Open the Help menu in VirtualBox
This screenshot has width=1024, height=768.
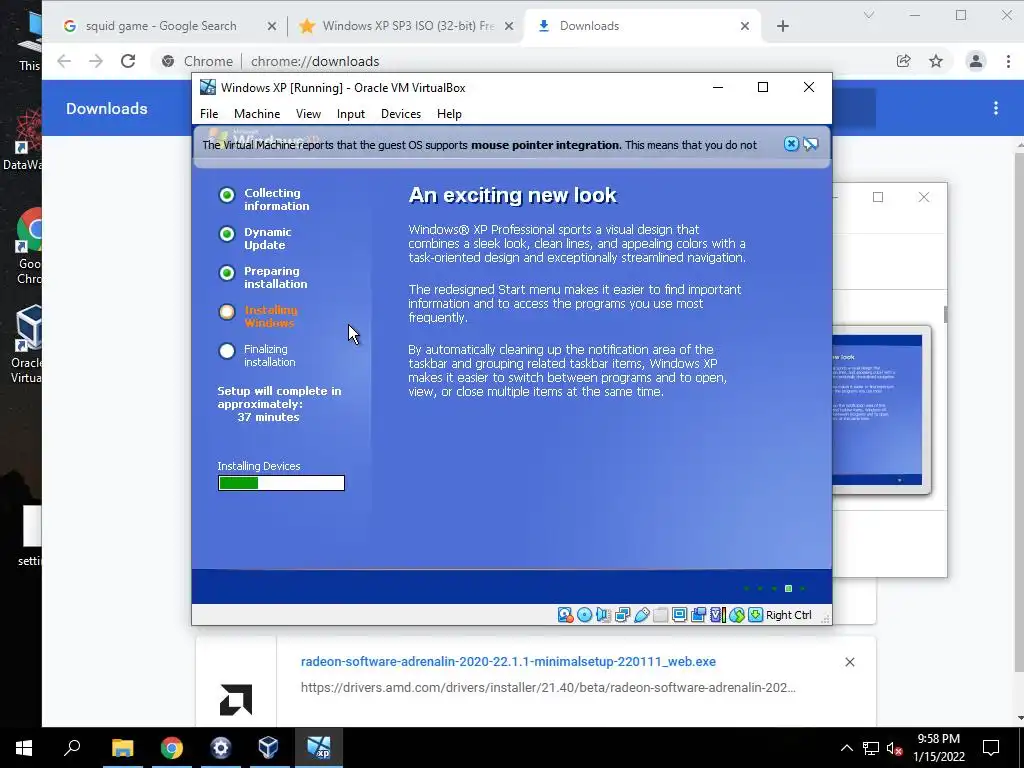[449, 114]
